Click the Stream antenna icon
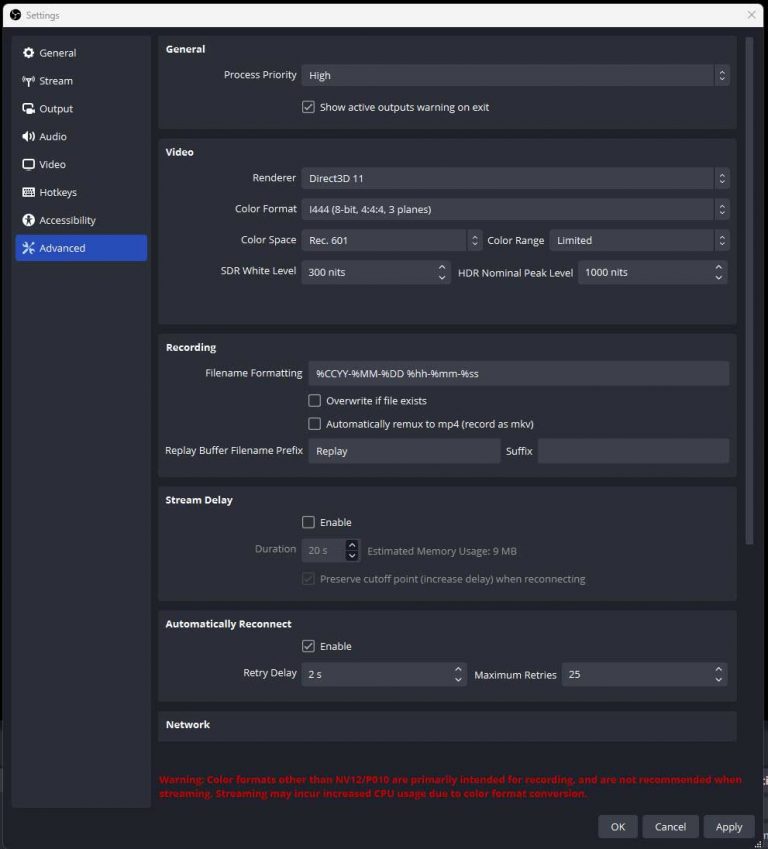 click(28, 81)
